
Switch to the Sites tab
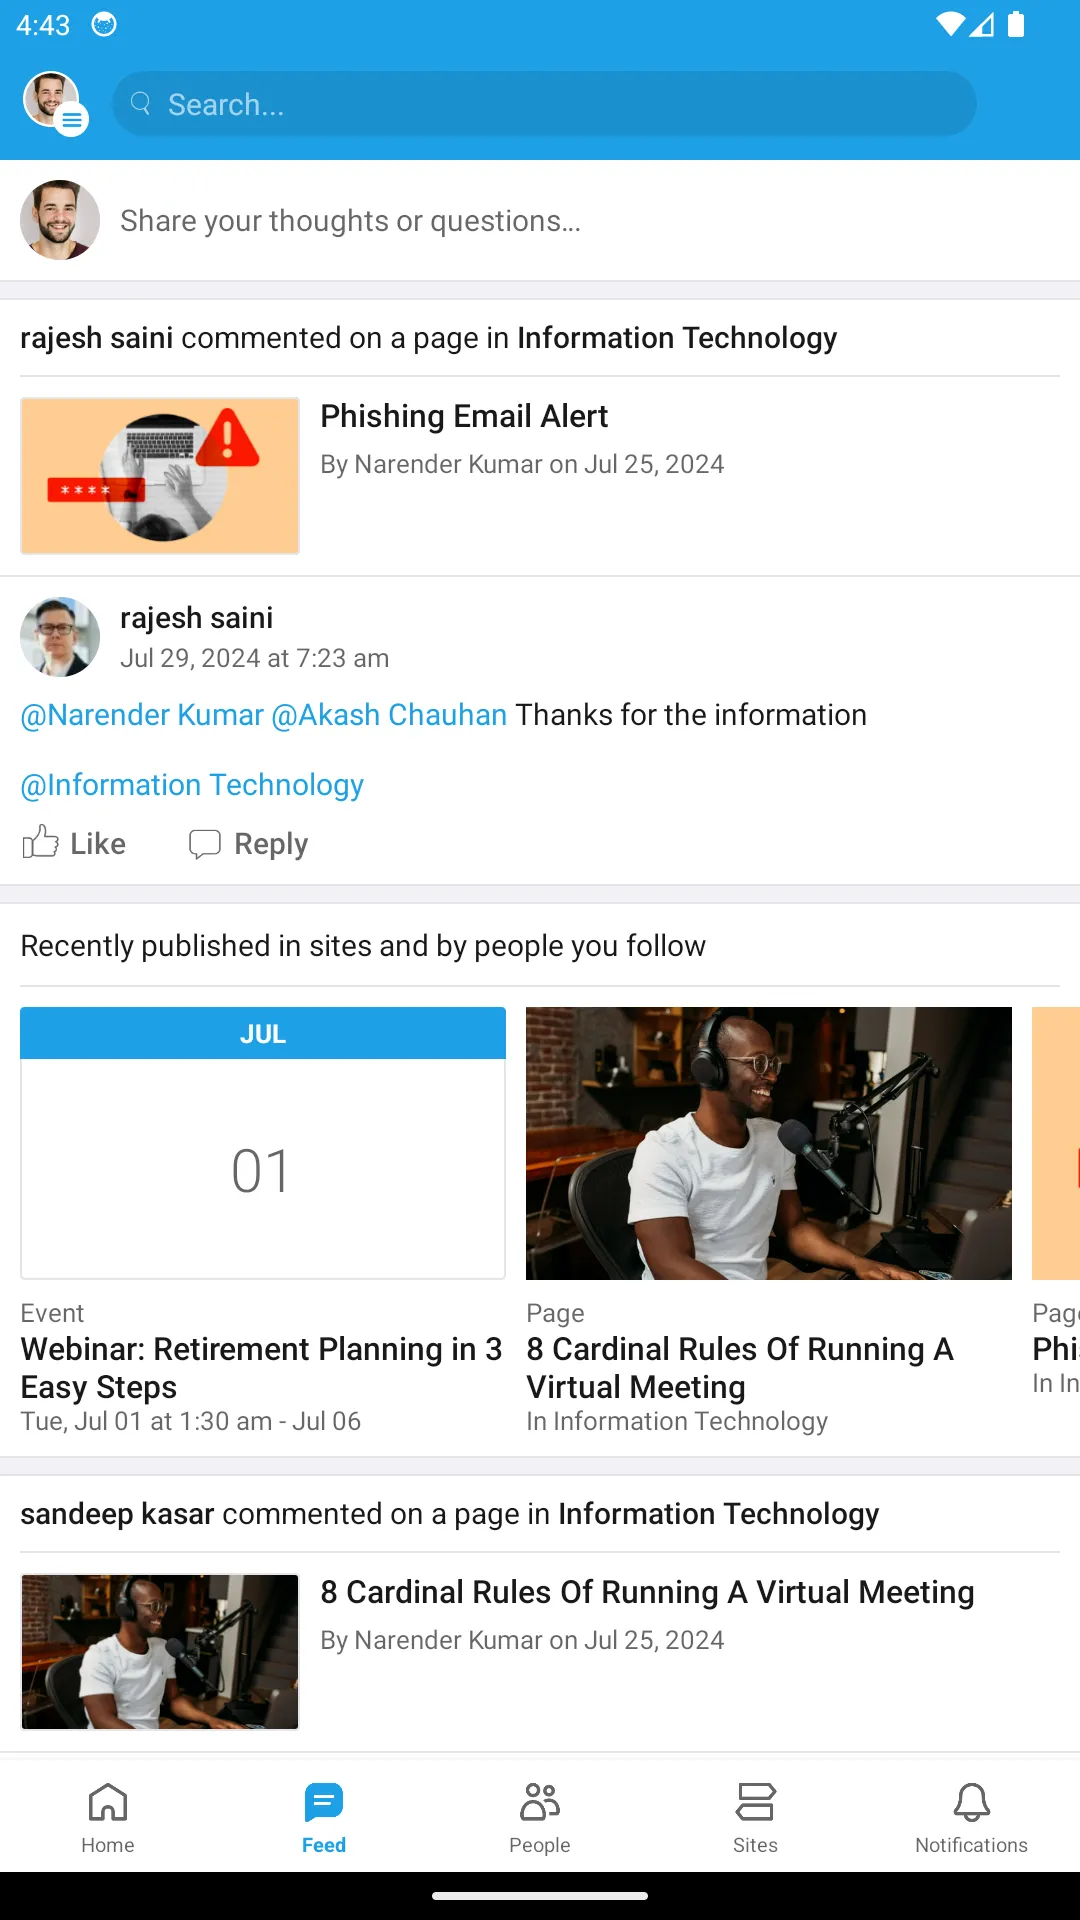coord(755,1817)
